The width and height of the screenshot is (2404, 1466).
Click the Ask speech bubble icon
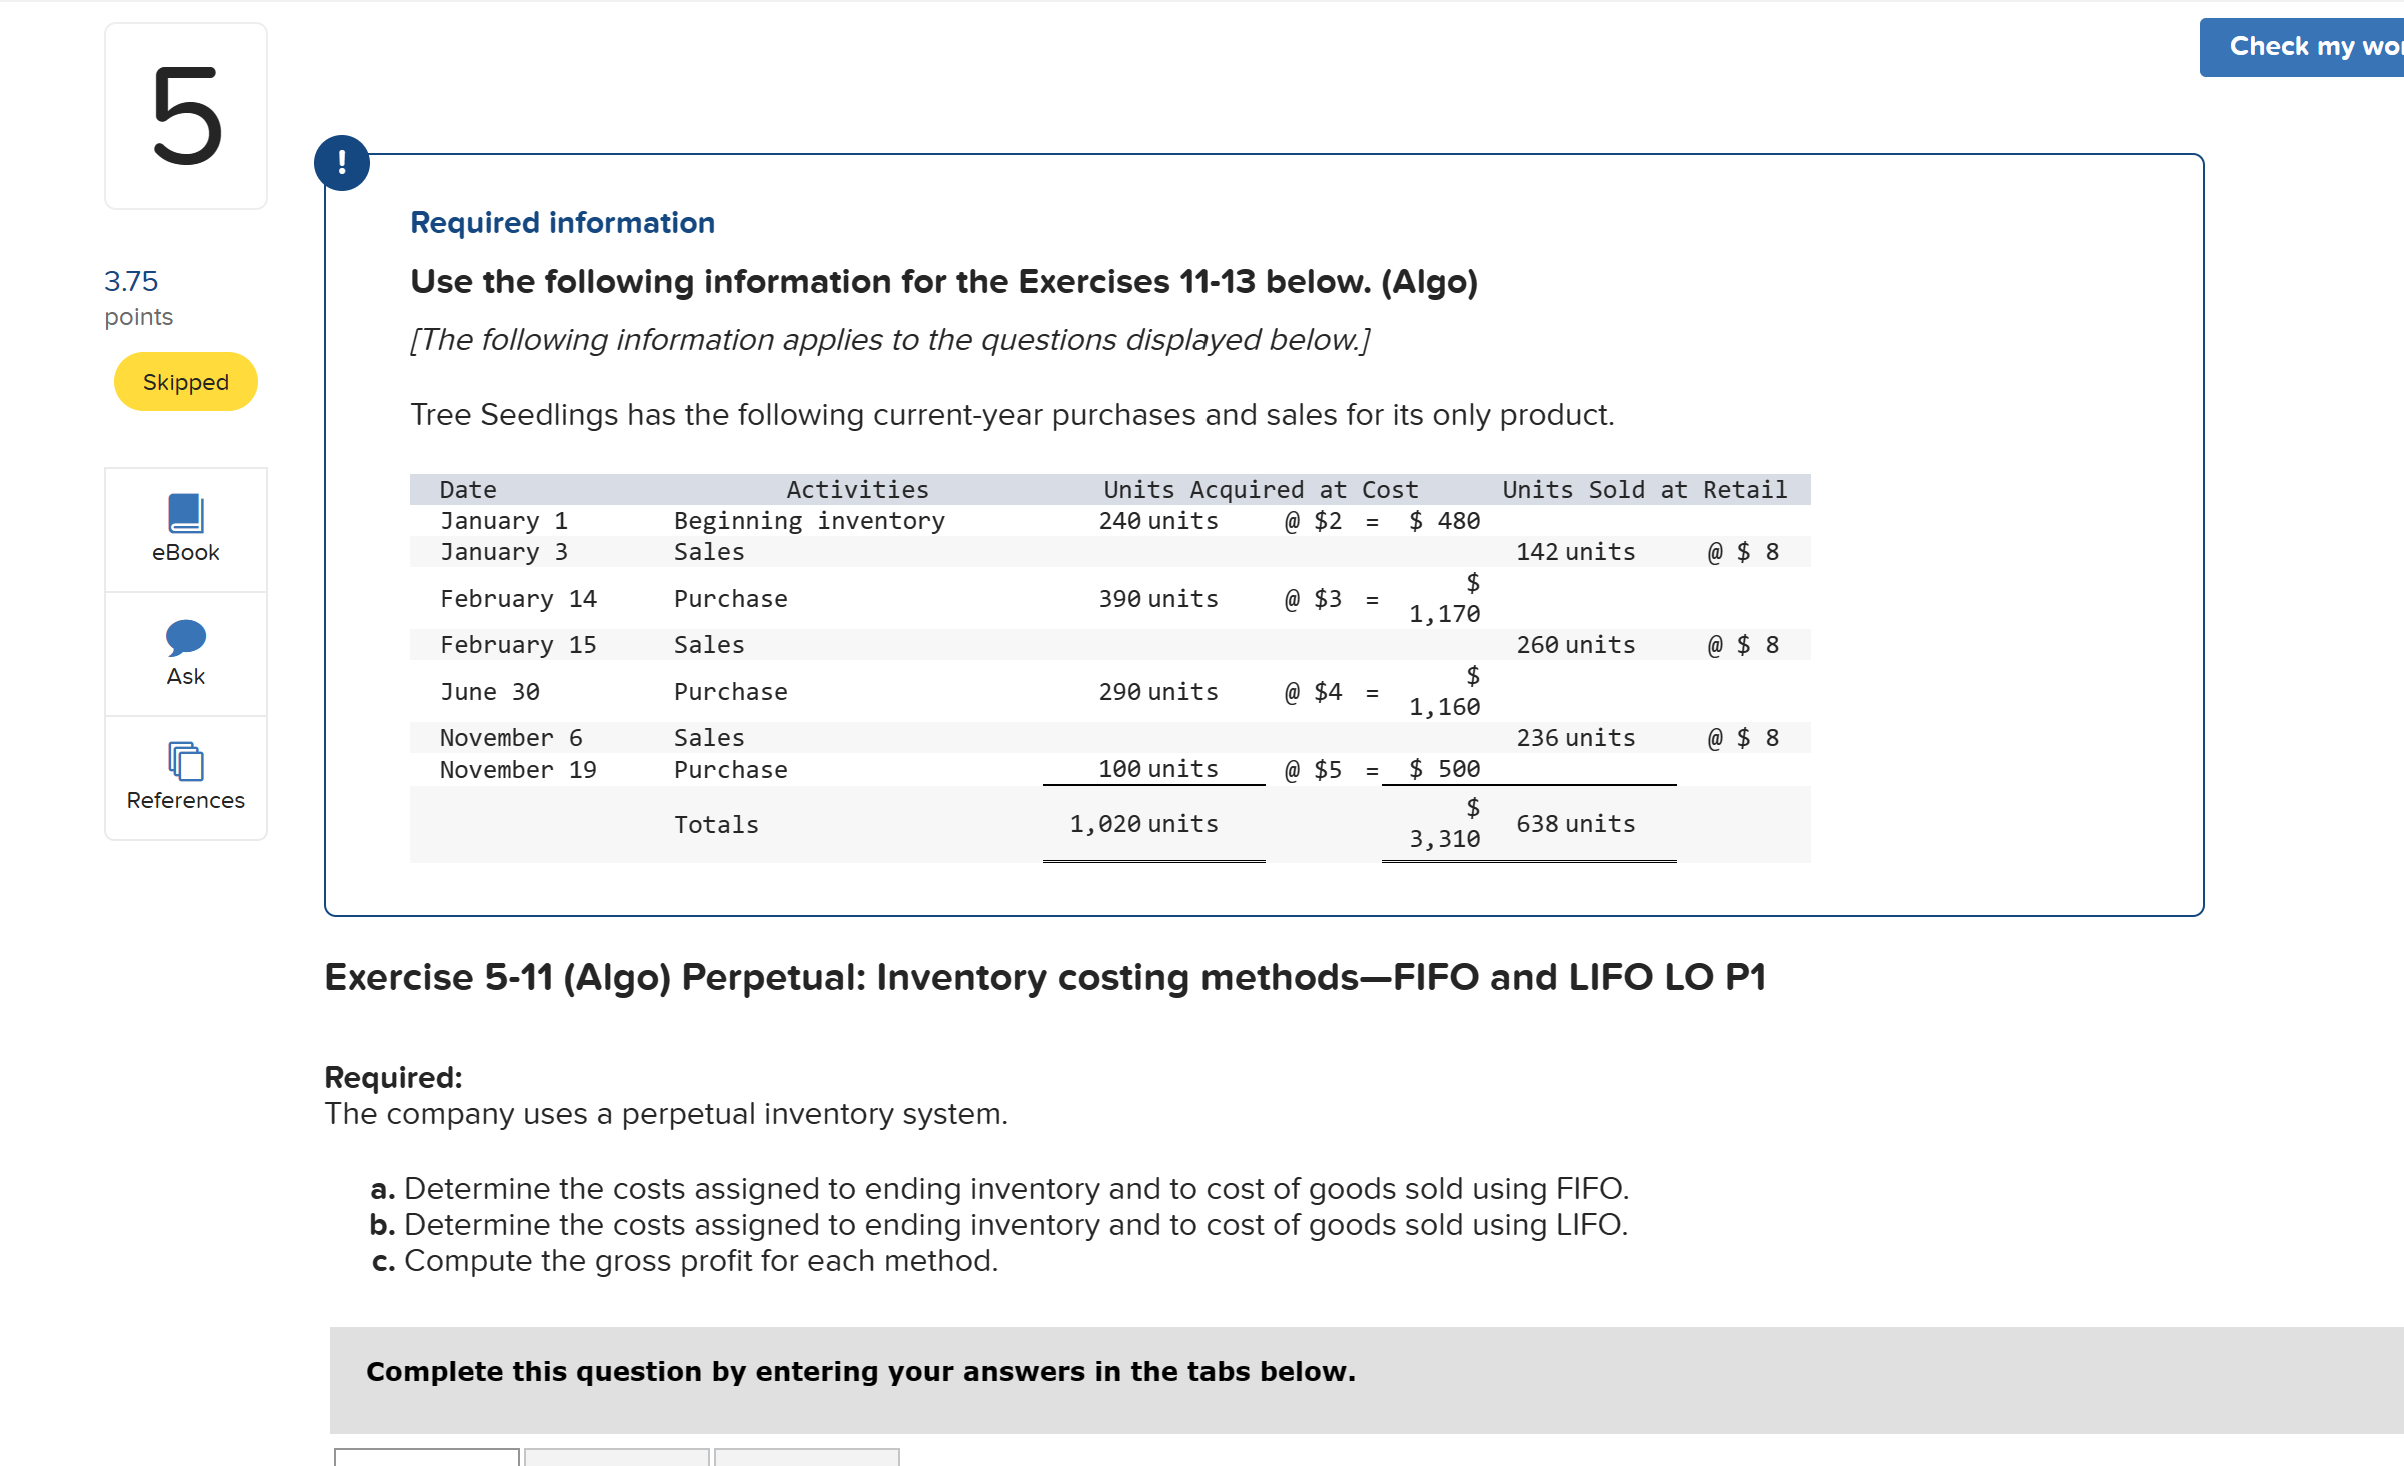tap(186, 638)
